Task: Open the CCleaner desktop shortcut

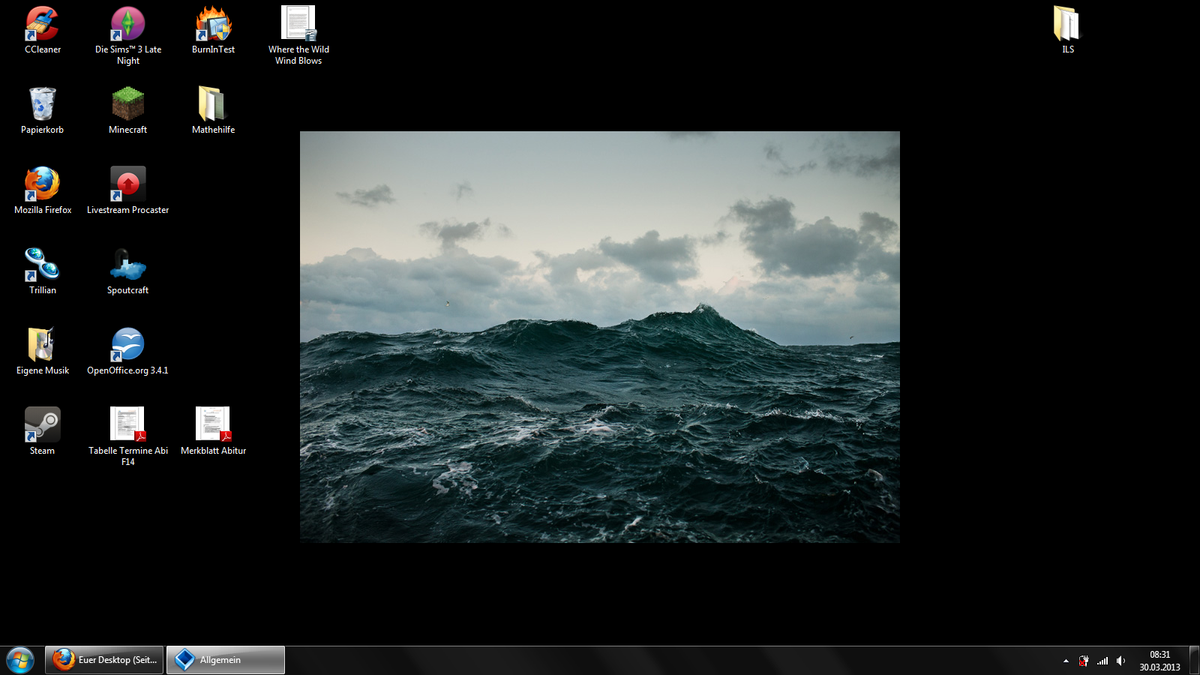Action: tap(42, 24)
